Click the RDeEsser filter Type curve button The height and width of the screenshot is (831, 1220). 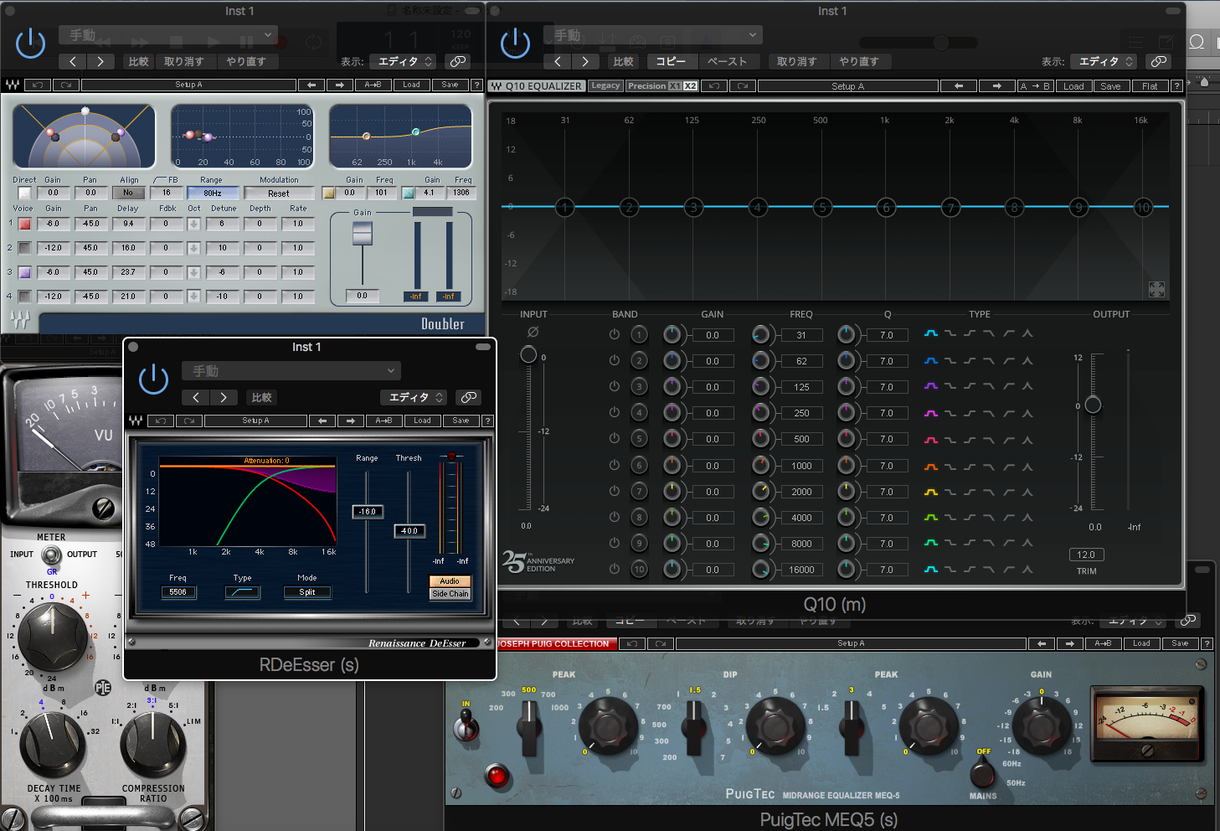(x=243, y=592)
